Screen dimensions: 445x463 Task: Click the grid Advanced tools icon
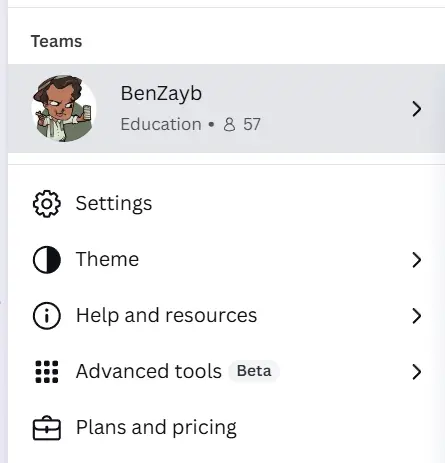(47, 372)
